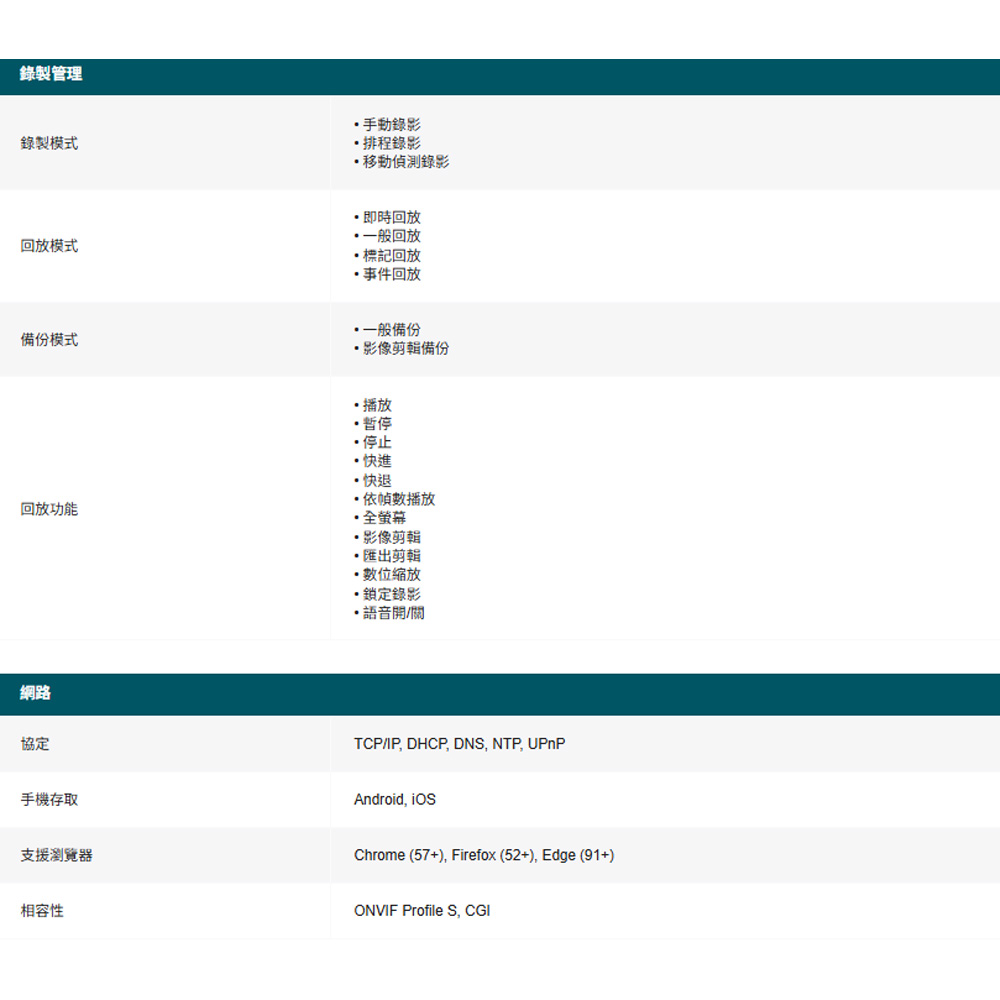This screenshot has height=1000, width=1000.
Task: Select the 事件回放 list entry
Action: pos(391,274)
